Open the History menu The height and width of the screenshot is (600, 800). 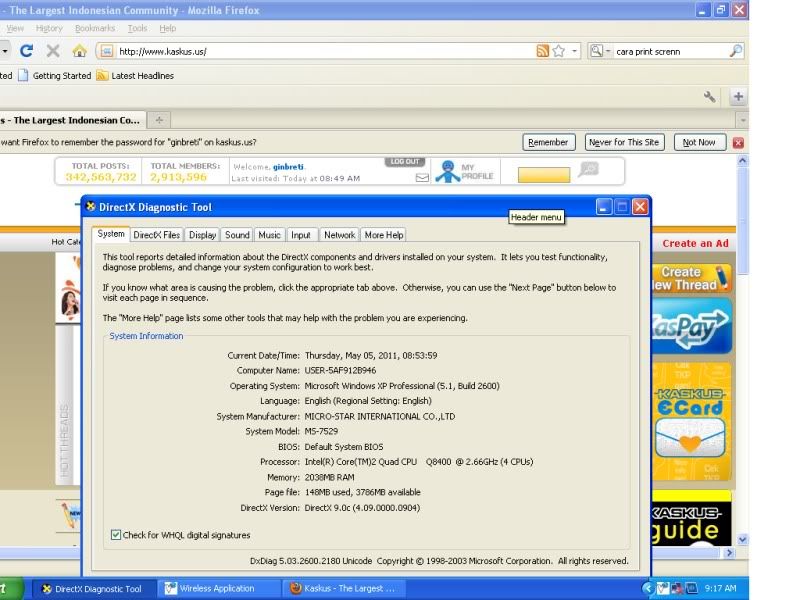(x=49, y=28)
